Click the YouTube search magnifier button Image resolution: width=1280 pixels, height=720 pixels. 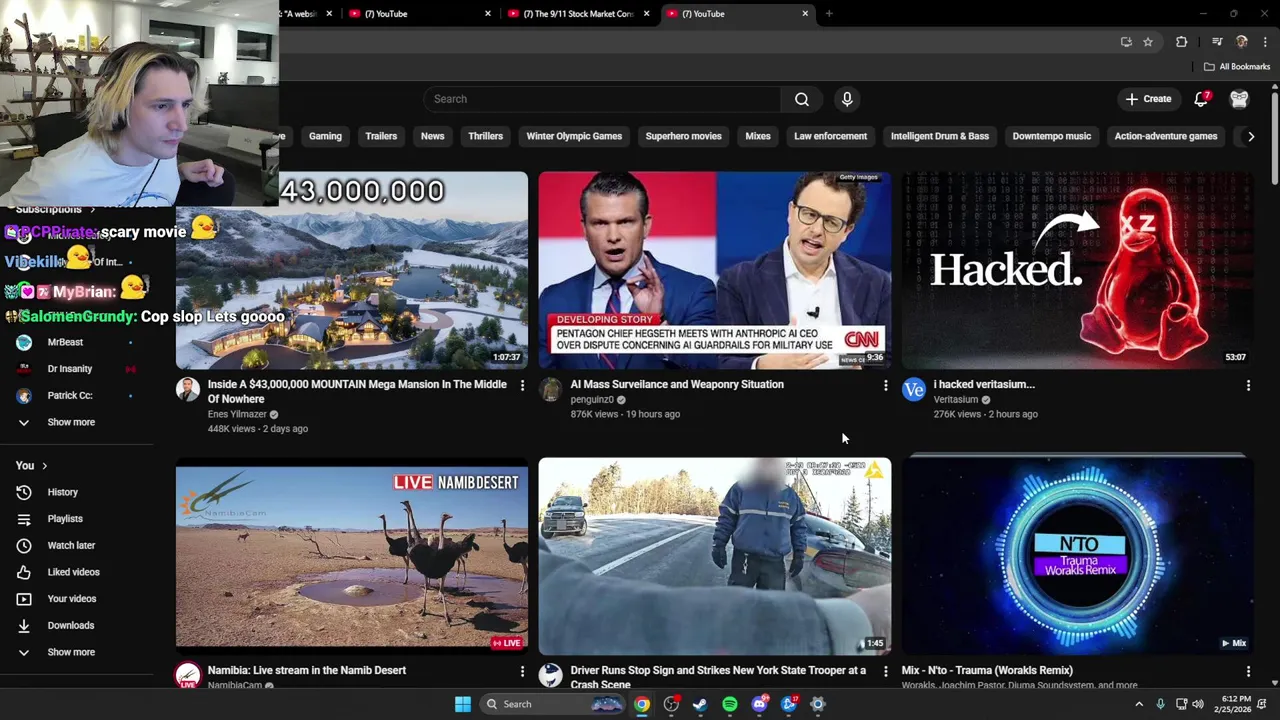[801, 99]
